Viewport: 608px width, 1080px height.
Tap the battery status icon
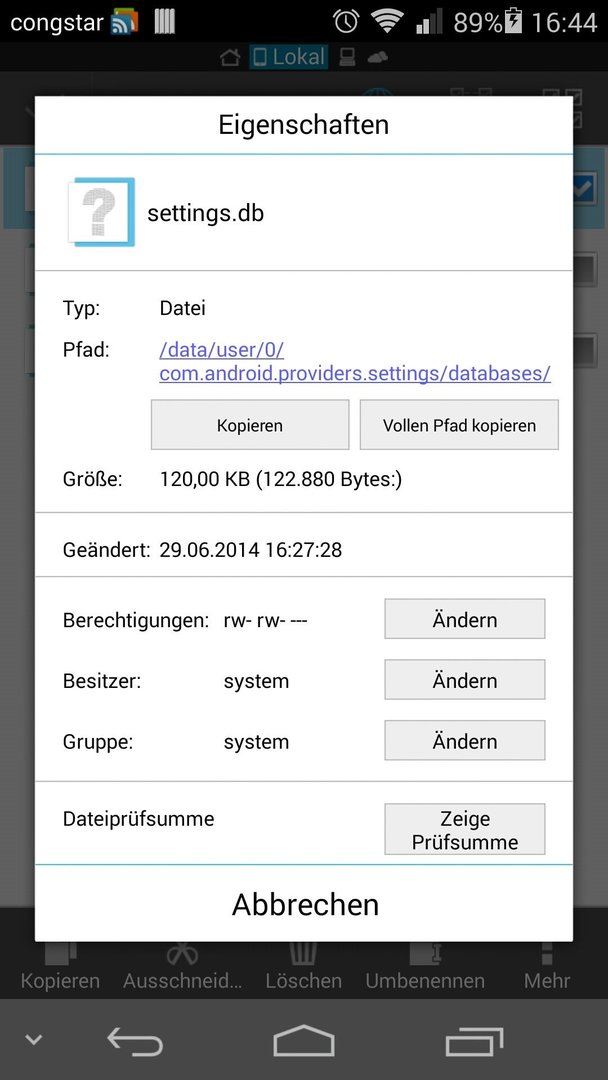pos(514,21)
